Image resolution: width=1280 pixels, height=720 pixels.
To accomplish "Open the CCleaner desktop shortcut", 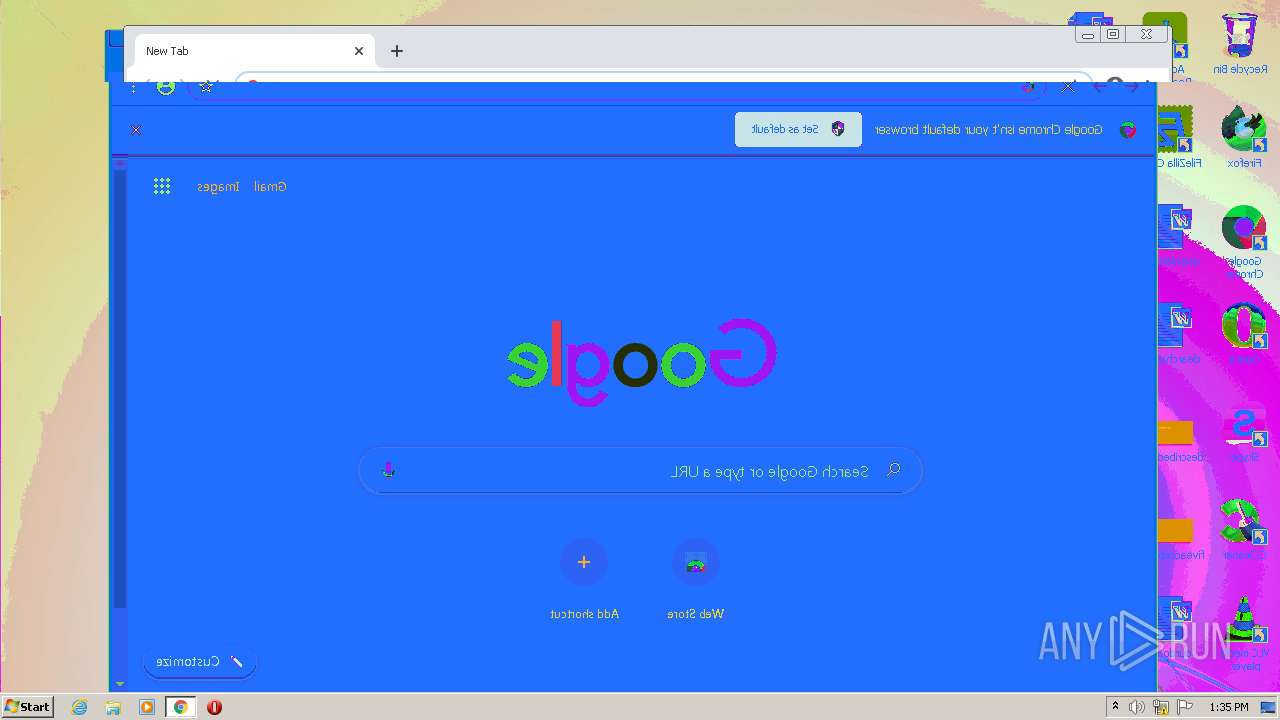I will point(1243,529).
